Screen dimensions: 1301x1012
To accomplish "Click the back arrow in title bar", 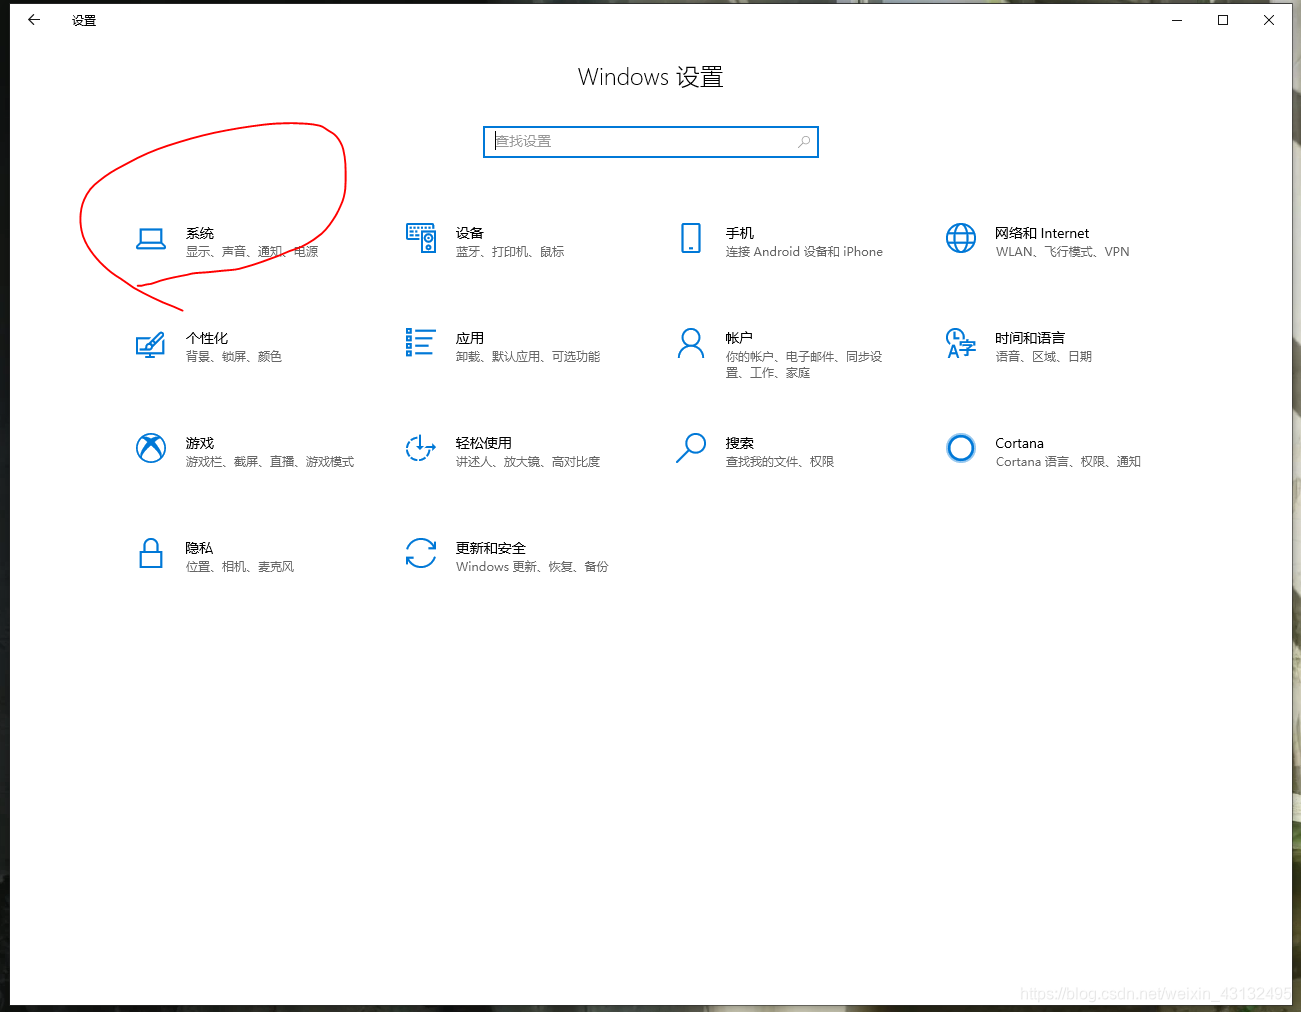I will point(34,20).
